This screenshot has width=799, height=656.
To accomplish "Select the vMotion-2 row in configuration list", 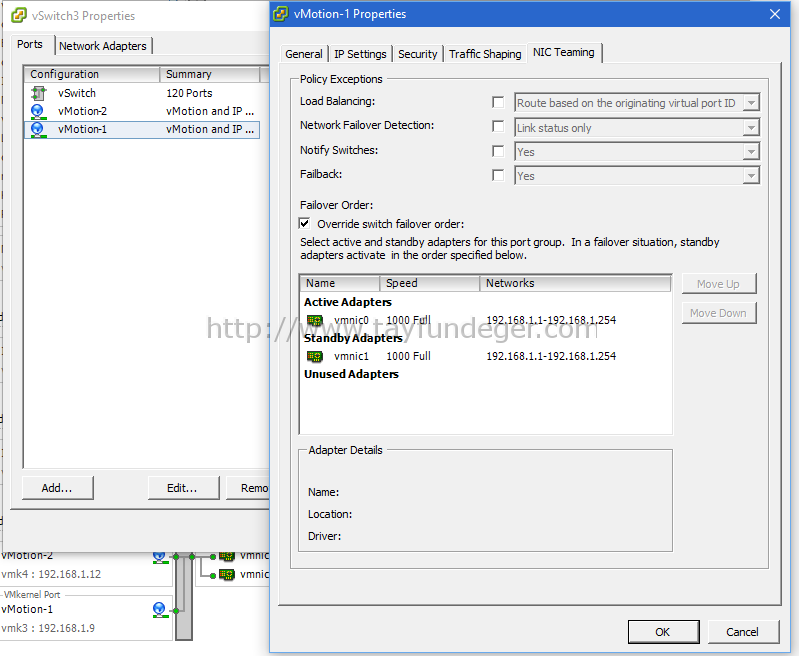I will pos(142,112).
